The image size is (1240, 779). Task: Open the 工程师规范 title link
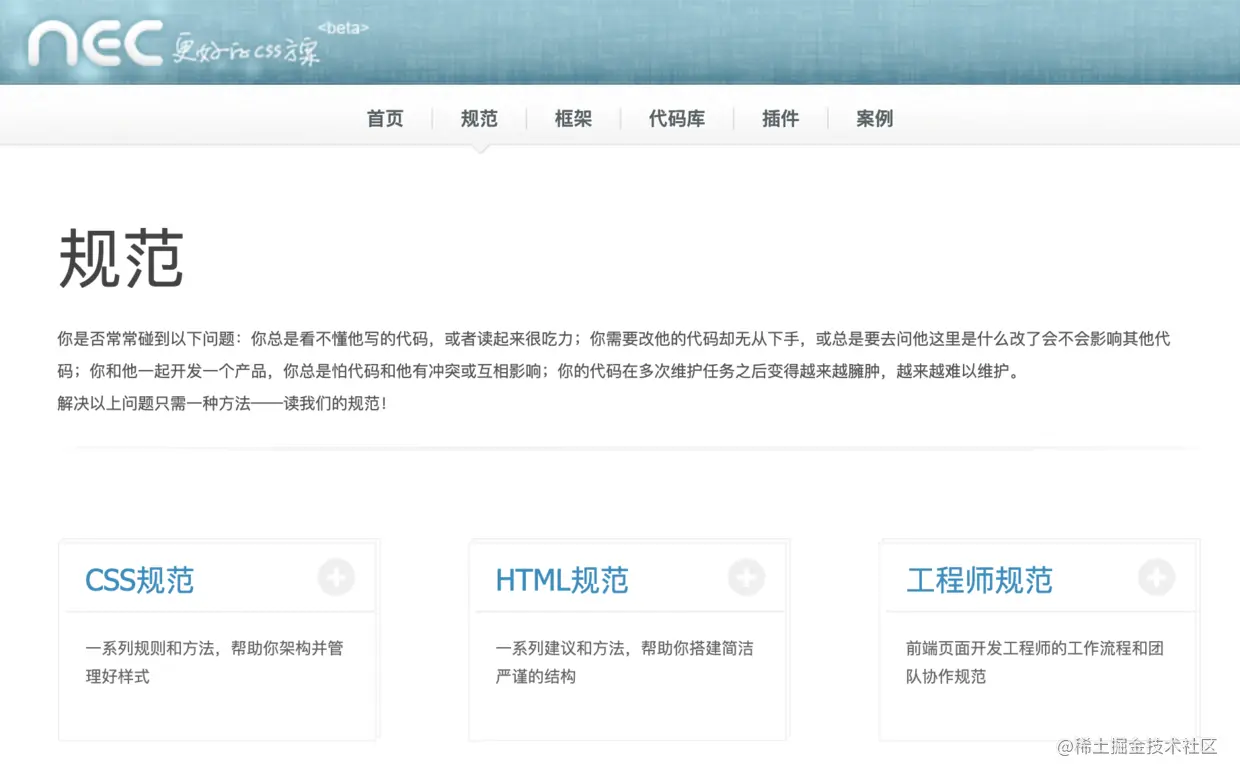(979, 580)
